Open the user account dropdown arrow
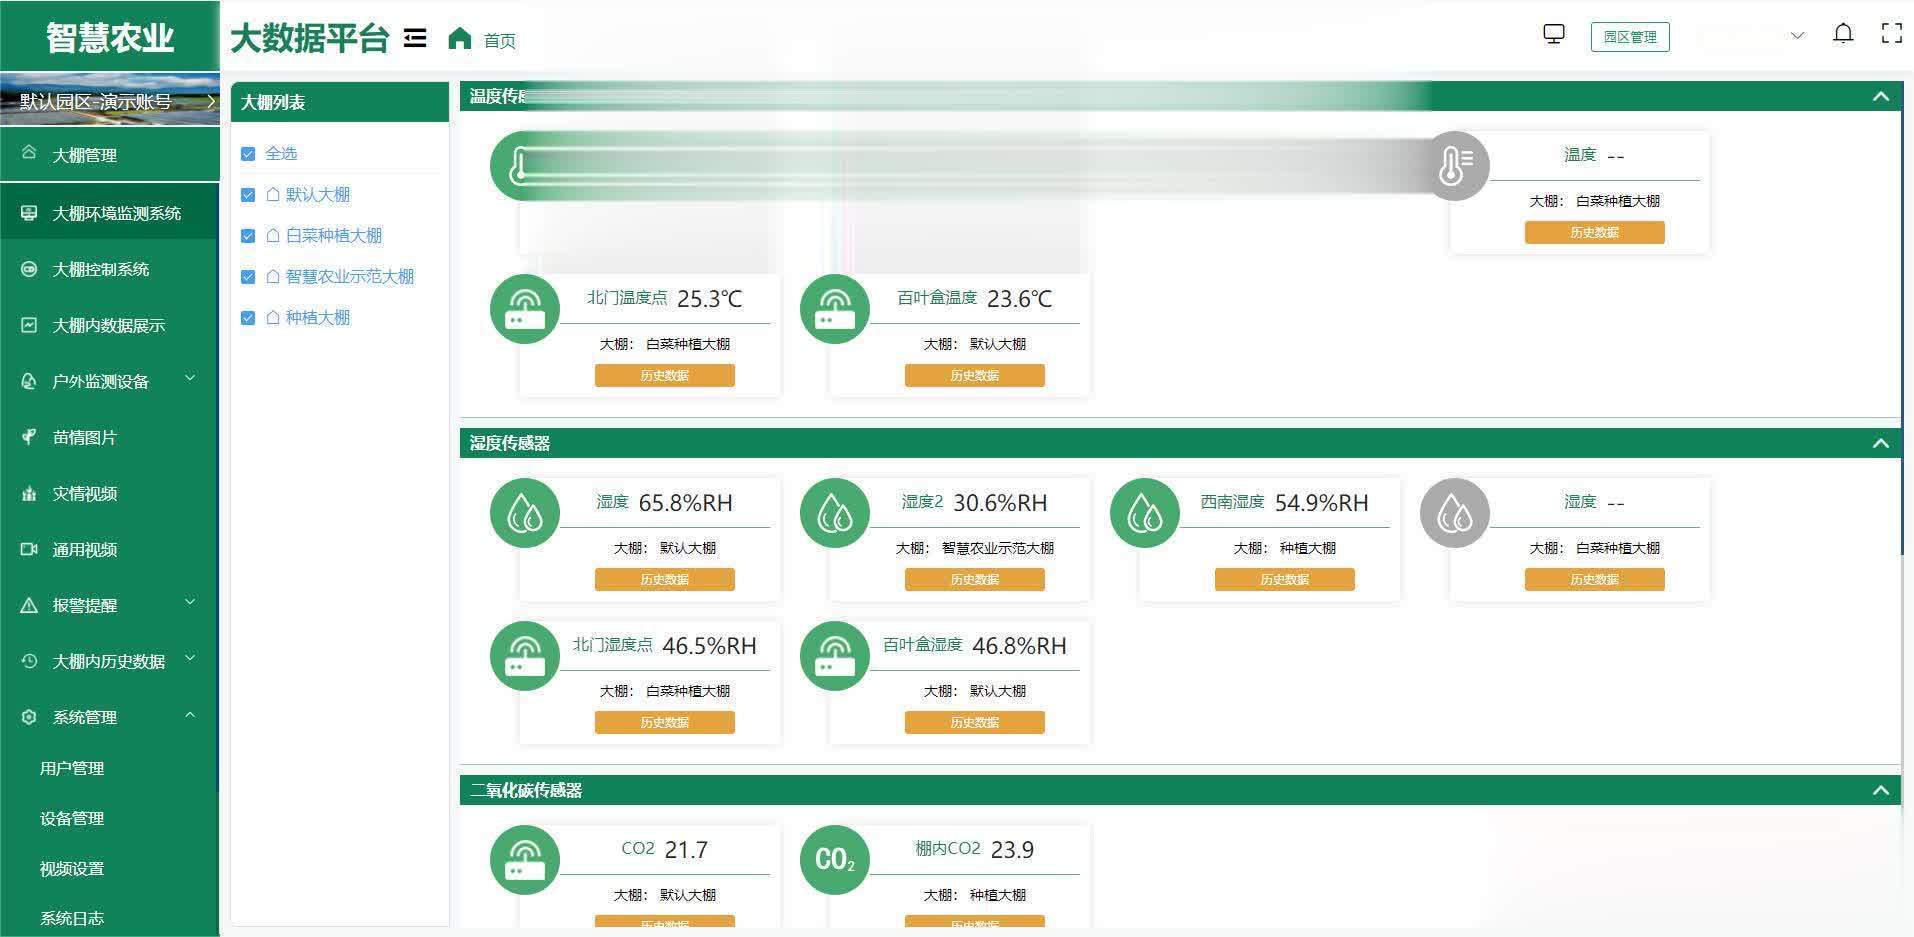 pos(1797,36)
